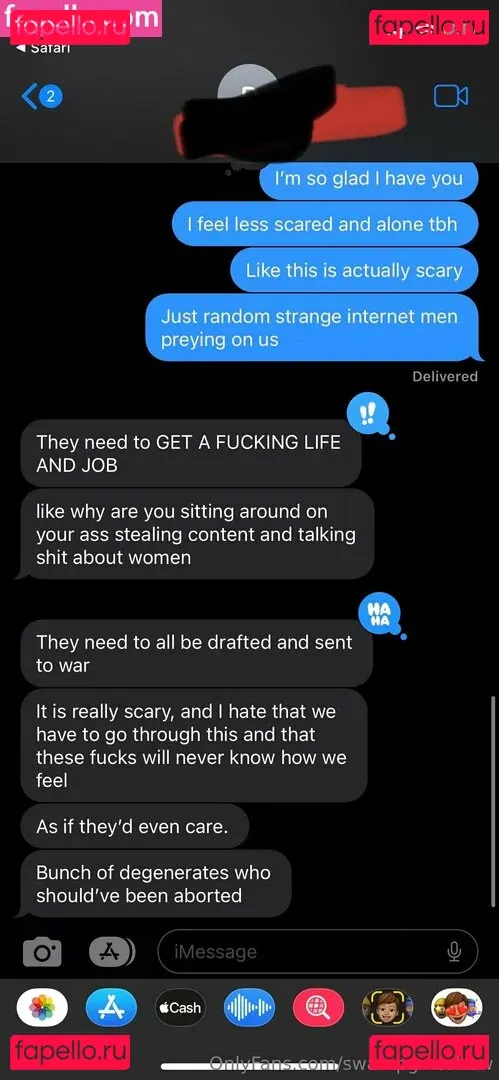
Task: Open the Memoji stickers app
Action: coord(456,1008)
